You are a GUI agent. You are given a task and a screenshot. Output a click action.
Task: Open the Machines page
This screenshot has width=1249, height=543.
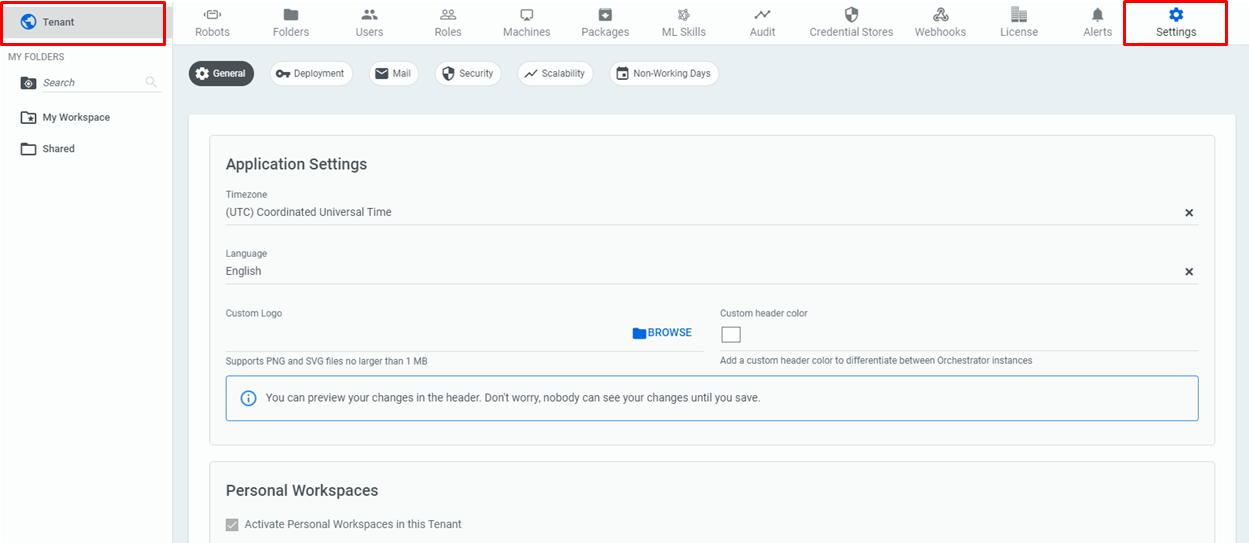(527, 22)
